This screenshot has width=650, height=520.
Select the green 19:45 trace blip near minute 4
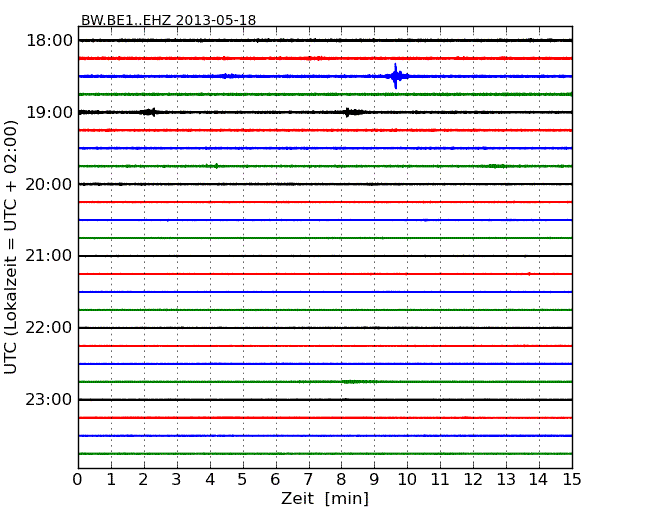click(215, 166)
